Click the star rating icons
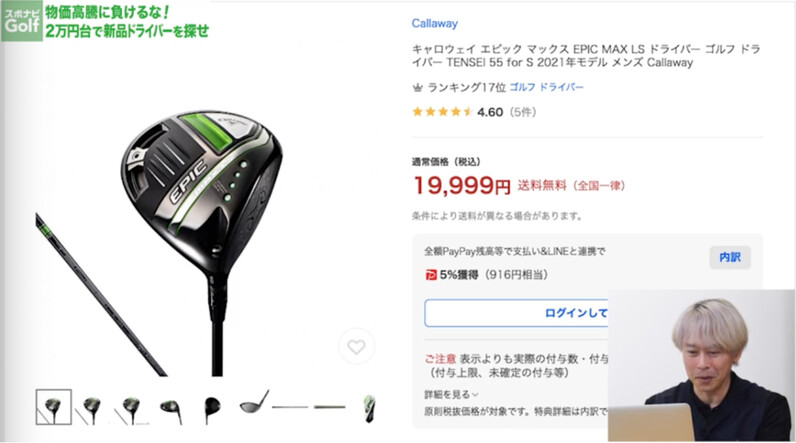Screen dimensions: 796x443 coord(443,112)
